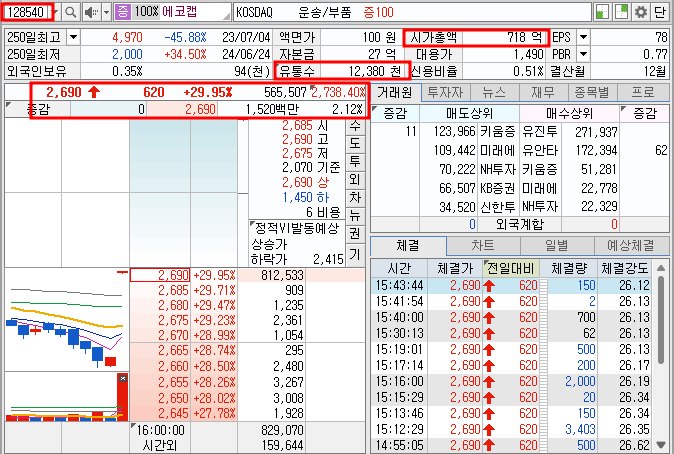
Task: Open the 250일최고 period dropdown
Action: pyautogui.click(x=74, y=37)
